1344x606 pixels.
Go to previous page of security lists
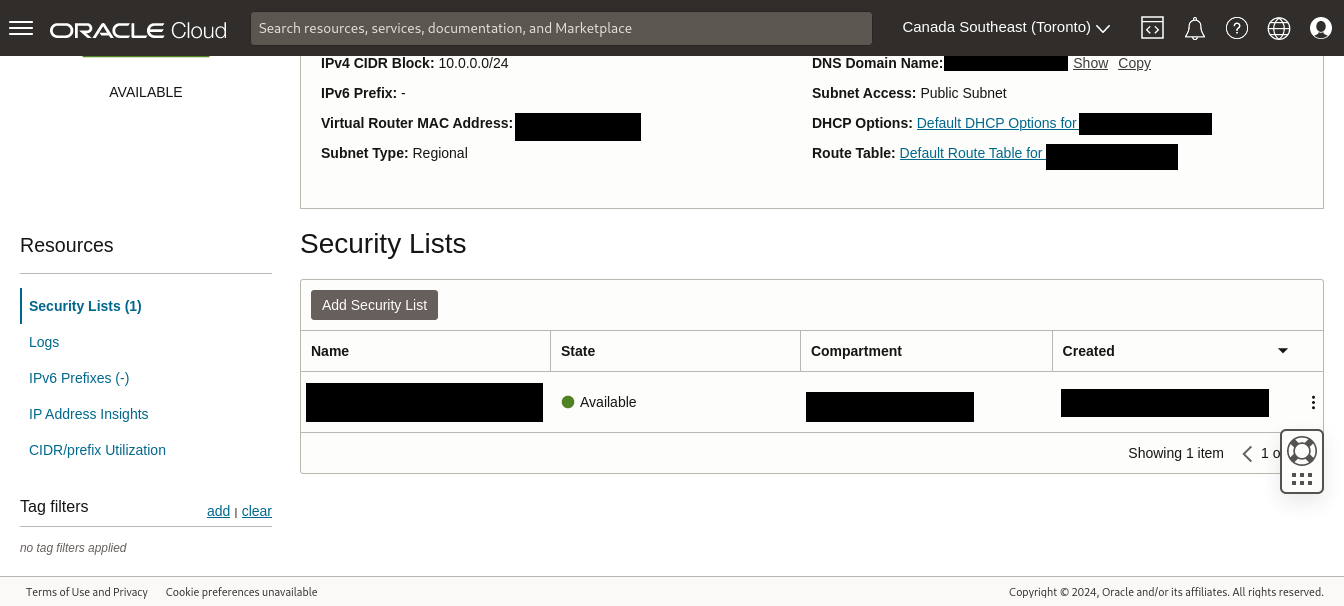(x=1247, y=454)
